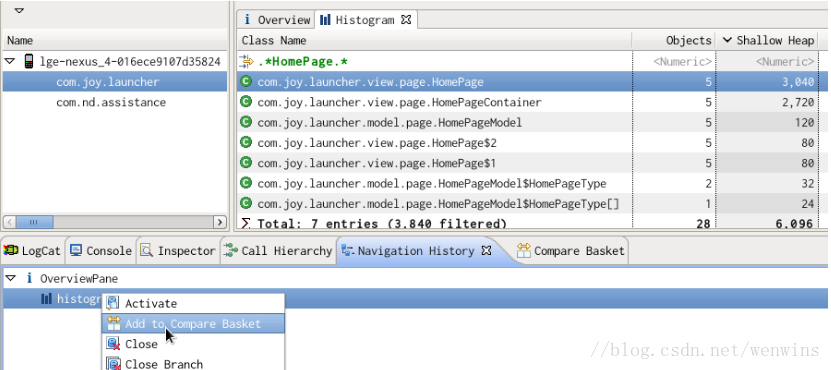831x370 pixels.
Task: Open the Compare Basket tab
Action: (571, 251)
